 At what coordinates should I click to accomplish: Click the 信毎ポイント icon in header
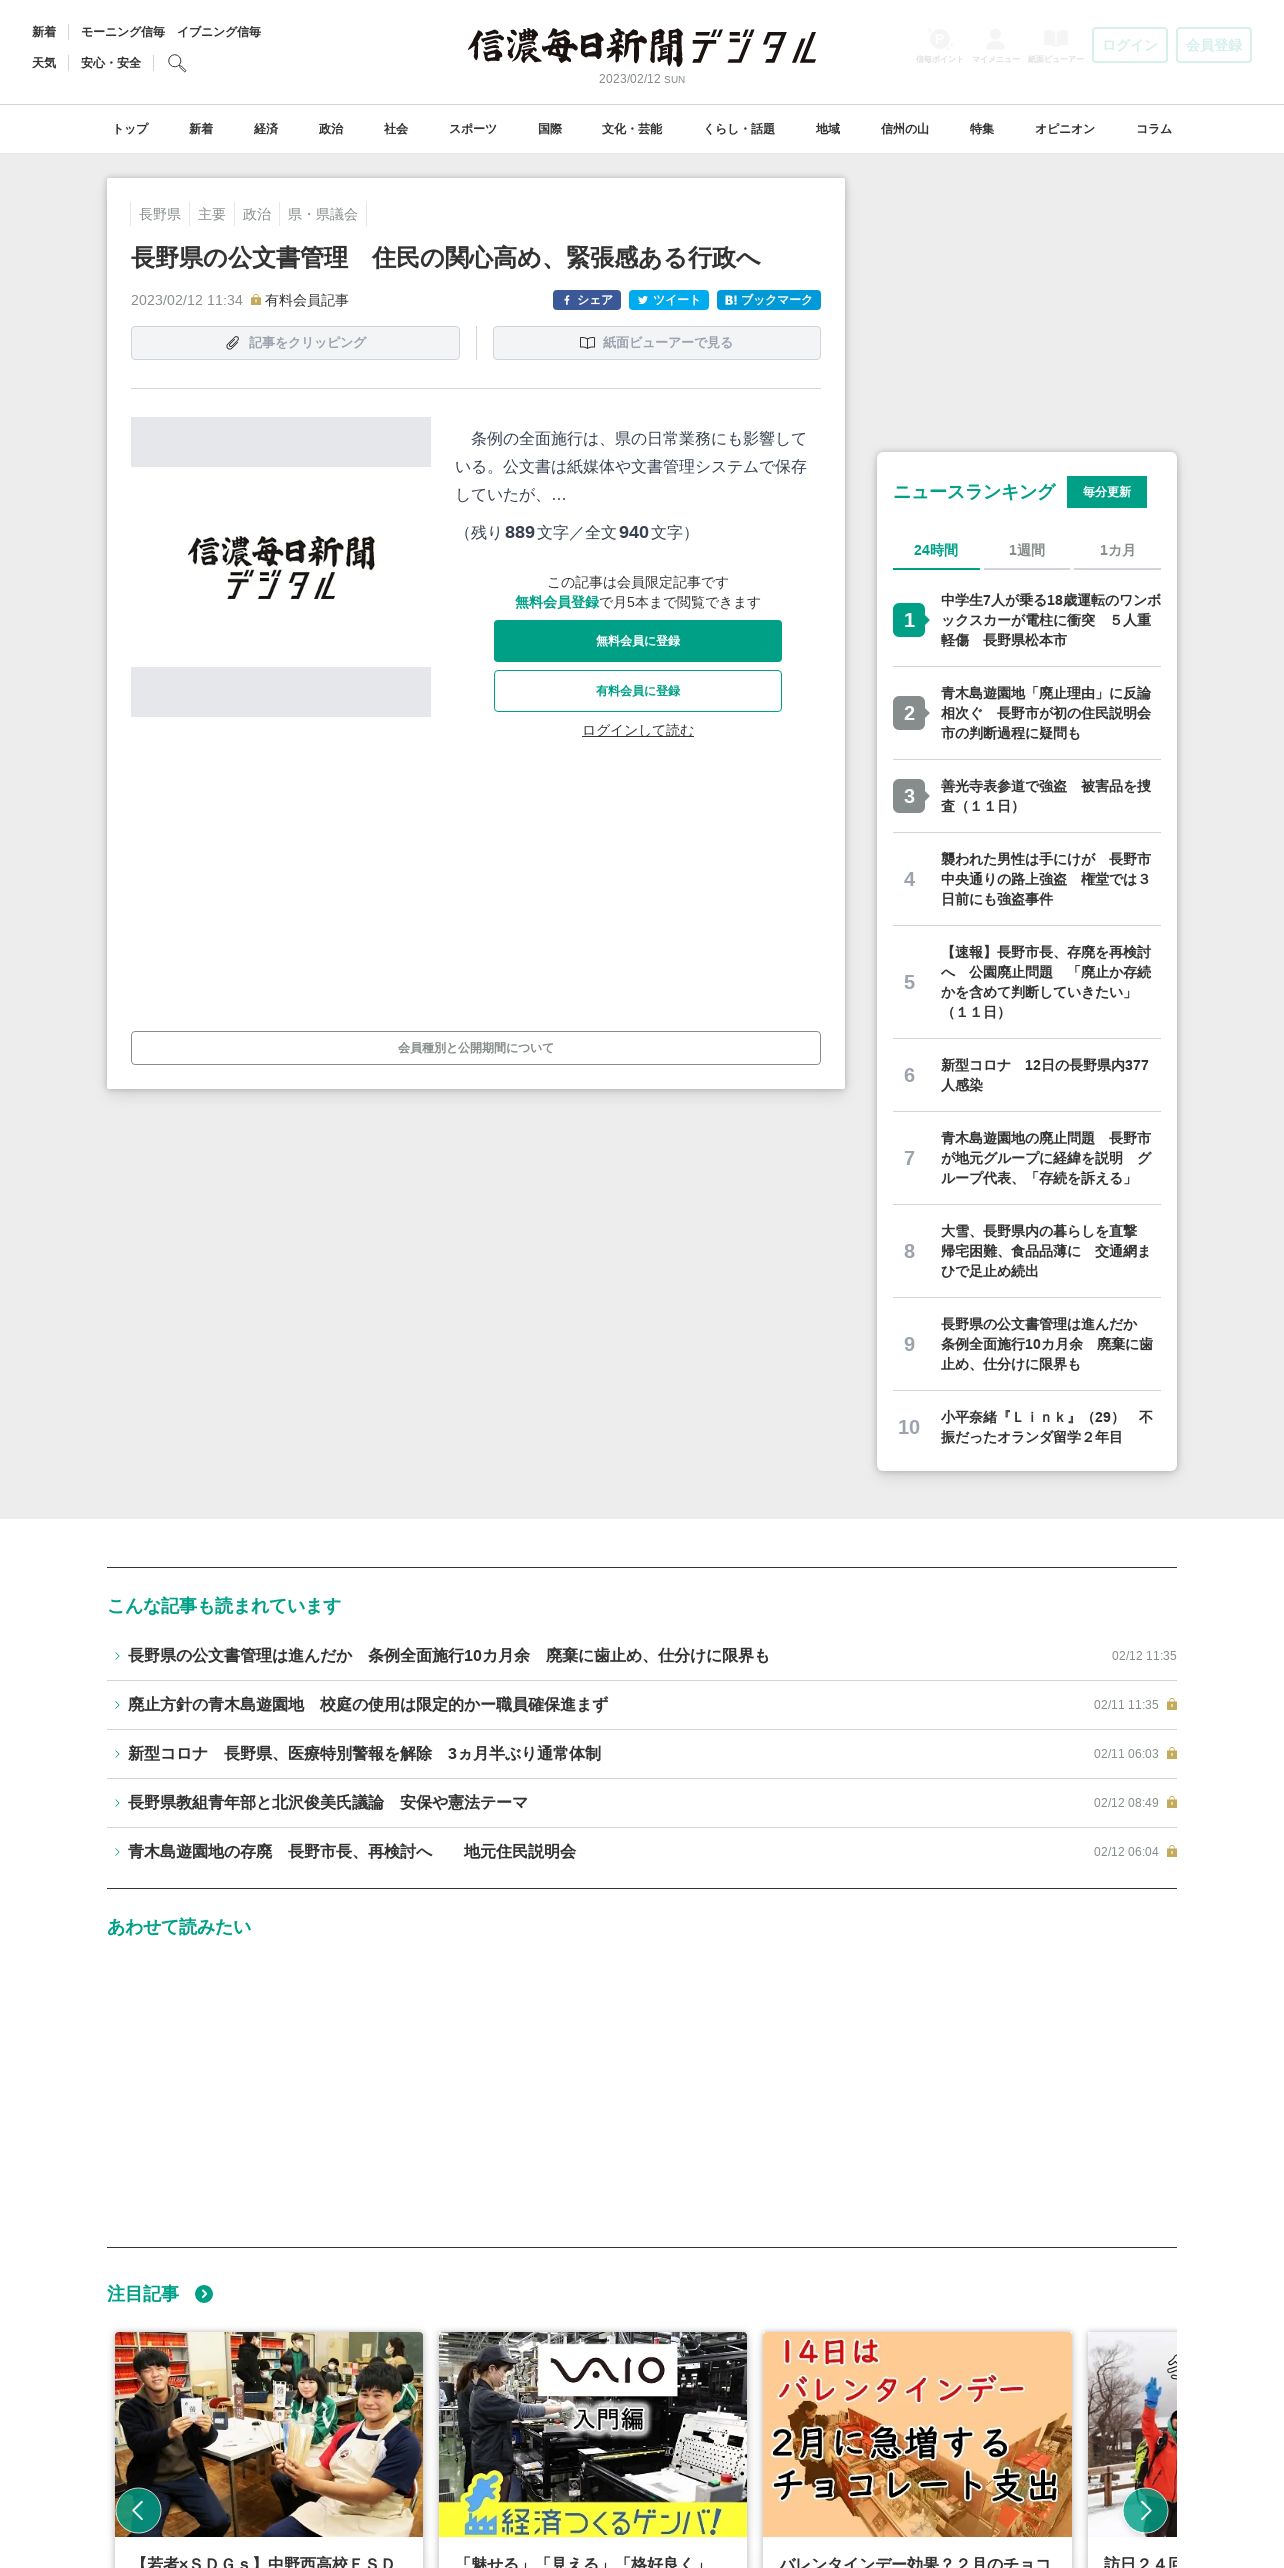[x=939, y=46]
